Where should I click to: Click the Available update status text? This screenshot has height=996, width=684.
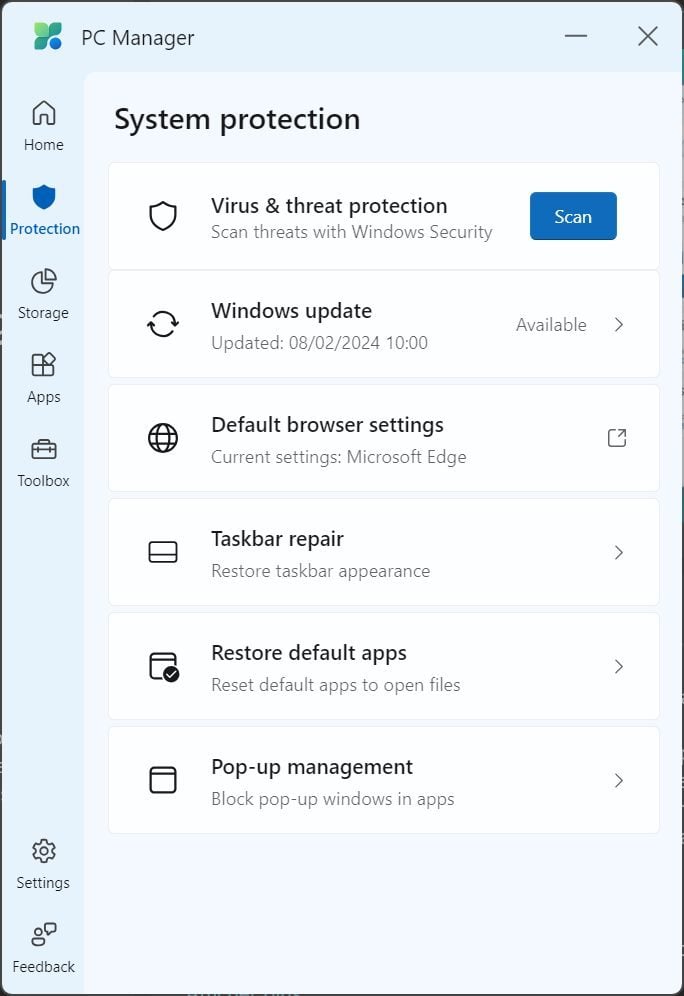pos(551,325)
